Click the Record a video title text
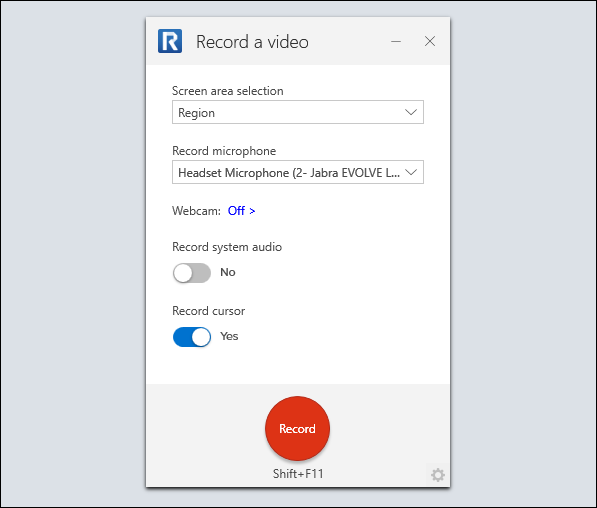 252,42
